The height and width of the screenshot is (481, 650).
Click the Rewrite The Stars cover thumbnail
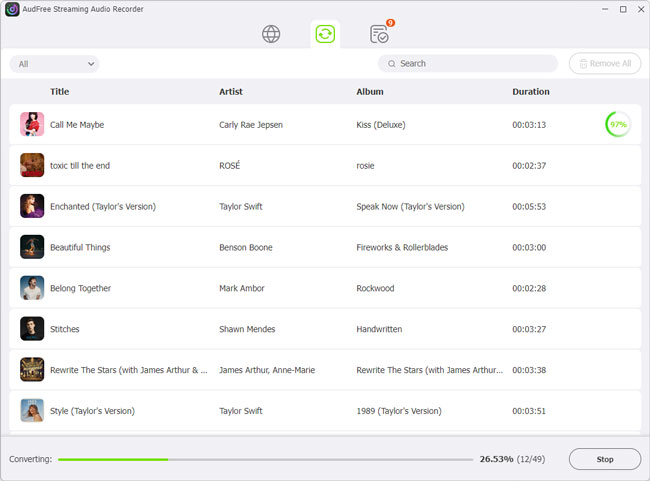tap(32, 369)
